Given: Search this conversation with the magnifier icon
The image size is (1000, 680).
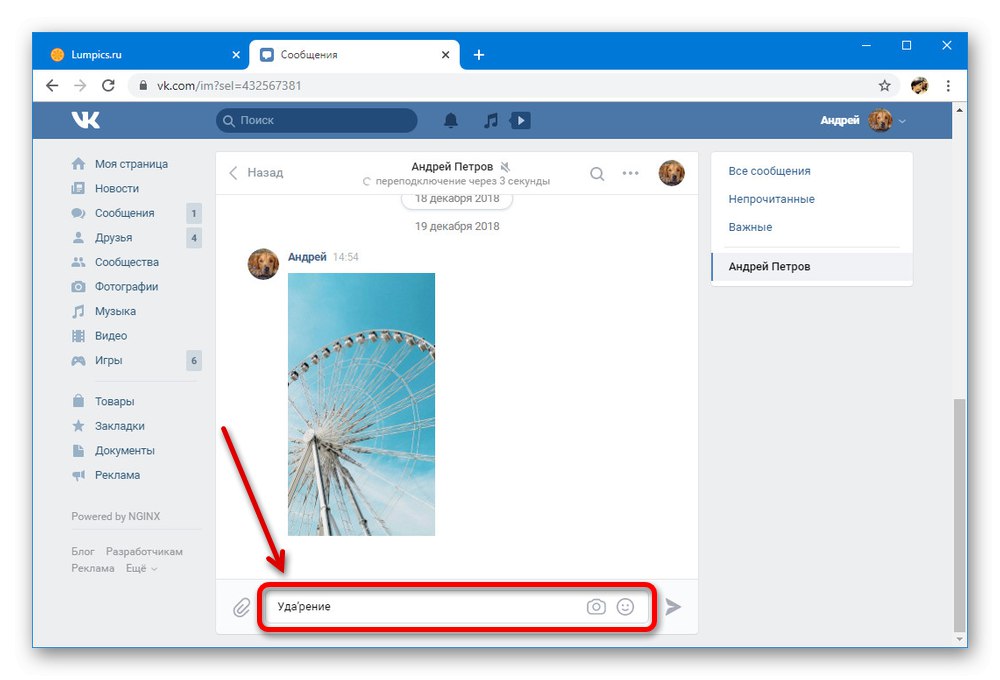Looking at the screenshot, I should (597, 173).
